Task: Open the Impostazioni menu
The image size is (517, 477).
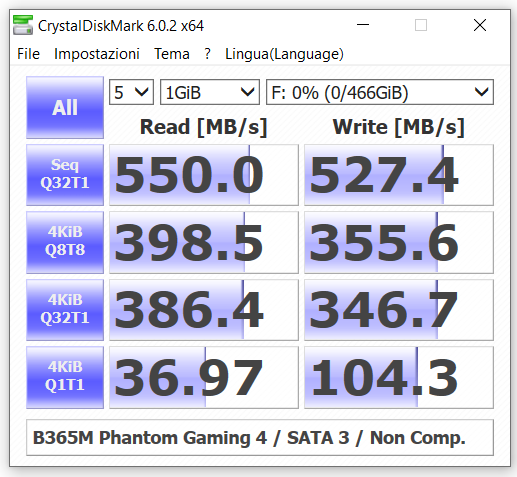Action: pos(97,54)
